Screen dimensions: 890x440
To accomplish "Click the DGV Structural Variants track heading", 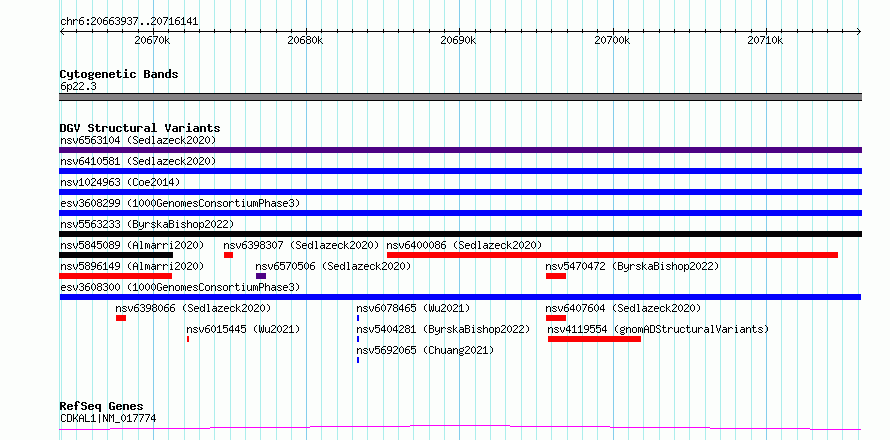I will point(140,128).
